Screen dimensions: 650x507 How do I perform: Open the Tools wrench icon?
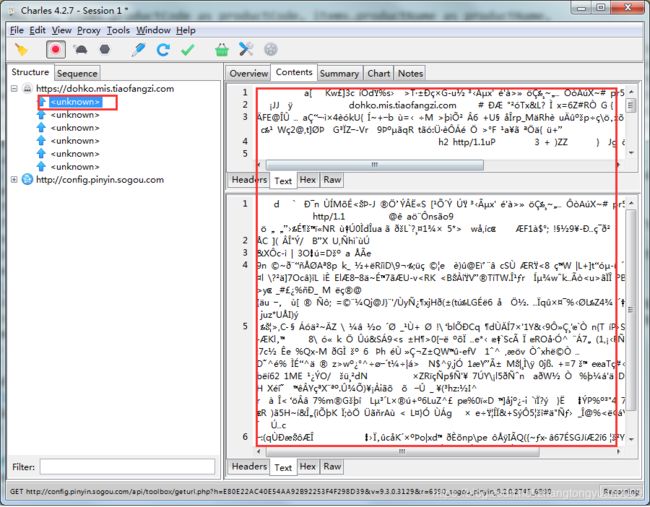tap(246, 50)
